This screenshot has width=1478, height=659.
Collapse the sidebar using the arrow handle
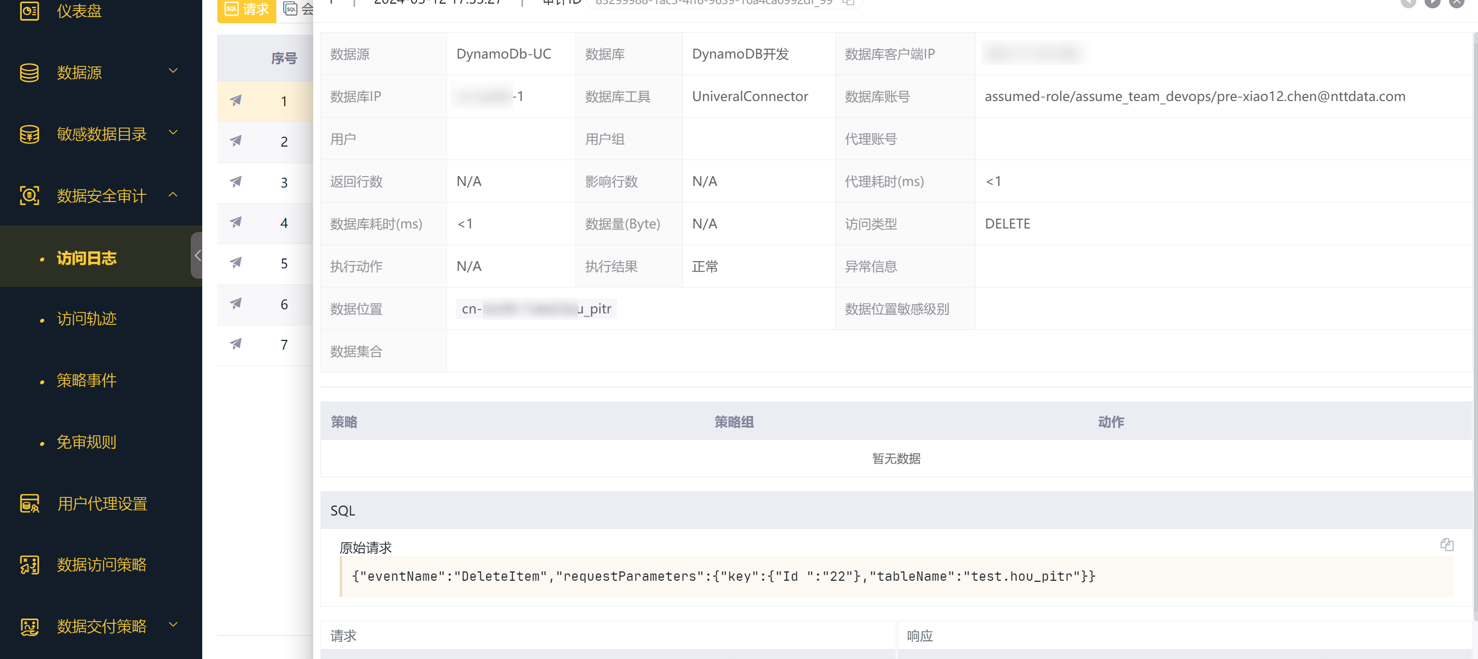tap(199, 256)
